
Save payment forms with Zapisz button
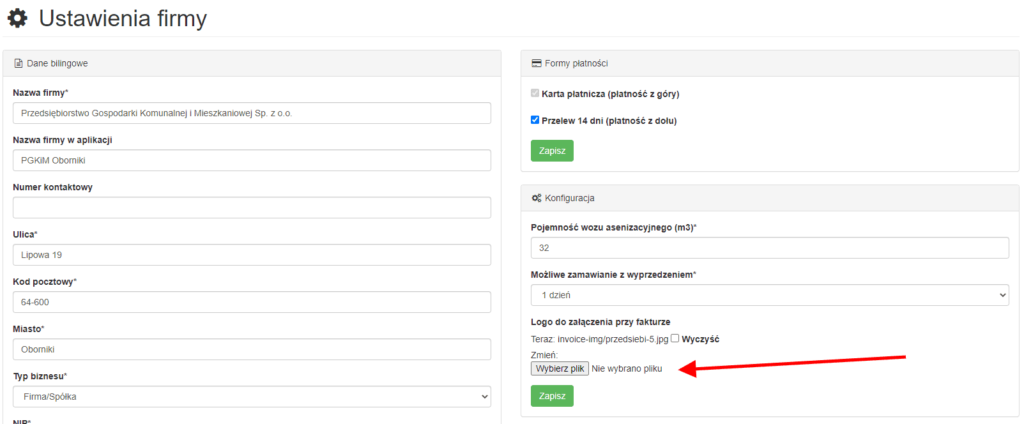(x=552, y=150)
